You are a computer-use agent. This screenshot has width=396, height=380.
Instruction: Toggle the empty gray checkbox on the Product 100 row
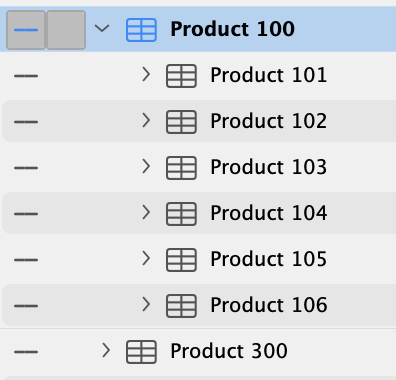pyautogui.click(x=66, y=30)
